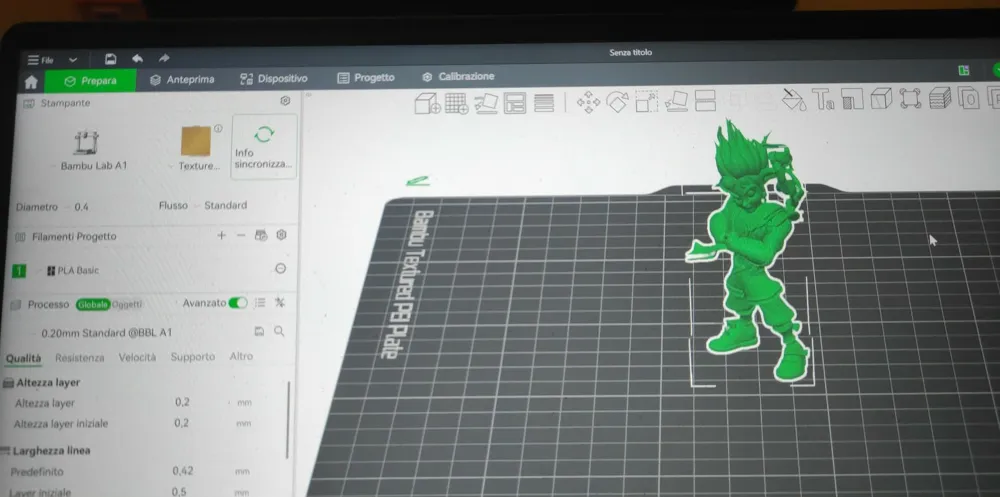Switch to the Progetto tab
The image size is (1000, 497).
(x=366, y=77)
